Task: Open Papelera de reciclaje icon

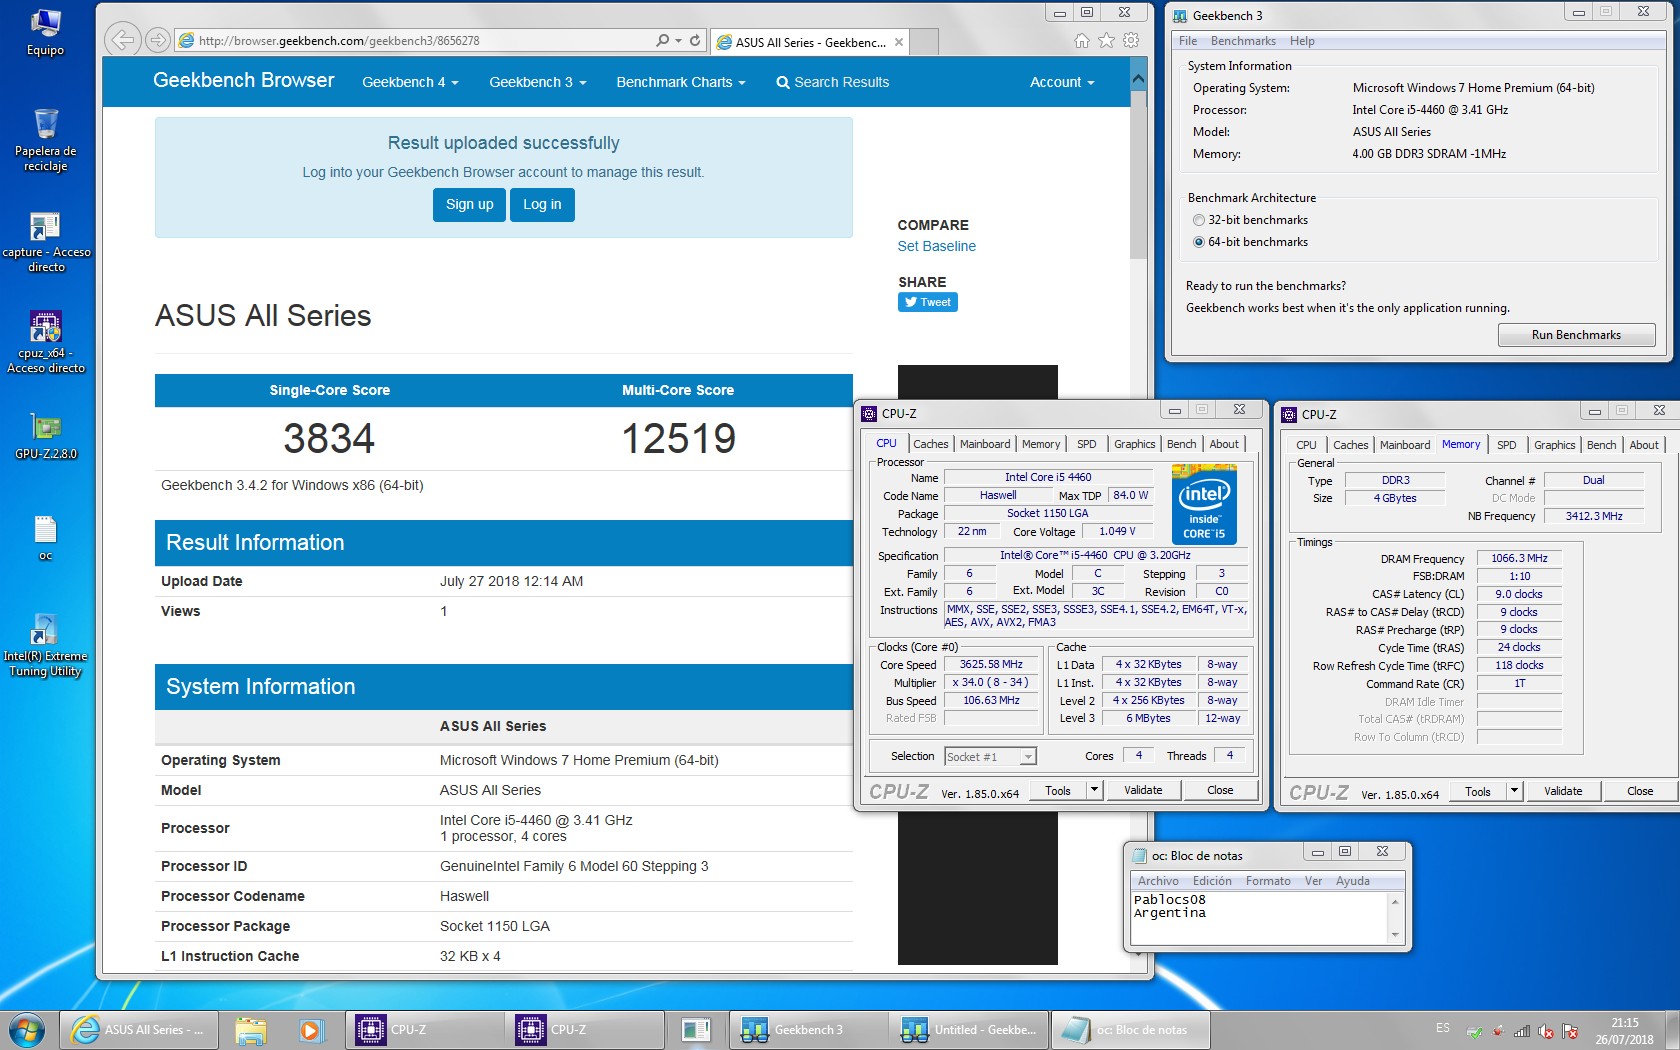Action: [x=45, y=139]
